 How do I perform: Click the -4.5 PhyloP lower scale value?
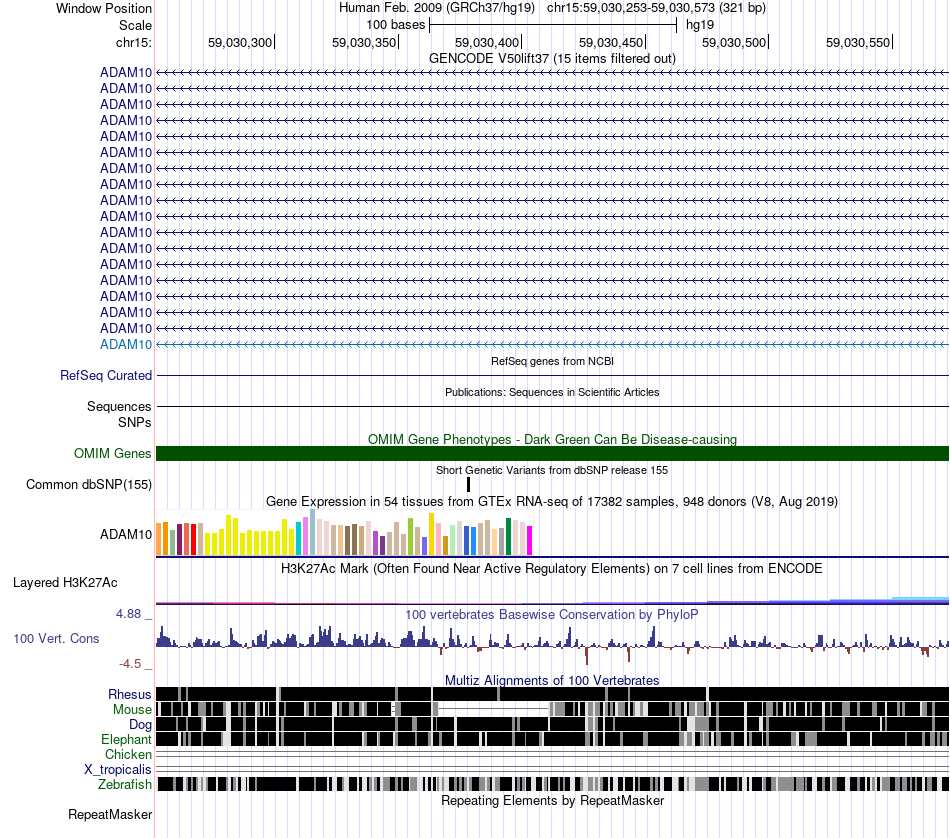click(130, 664)
